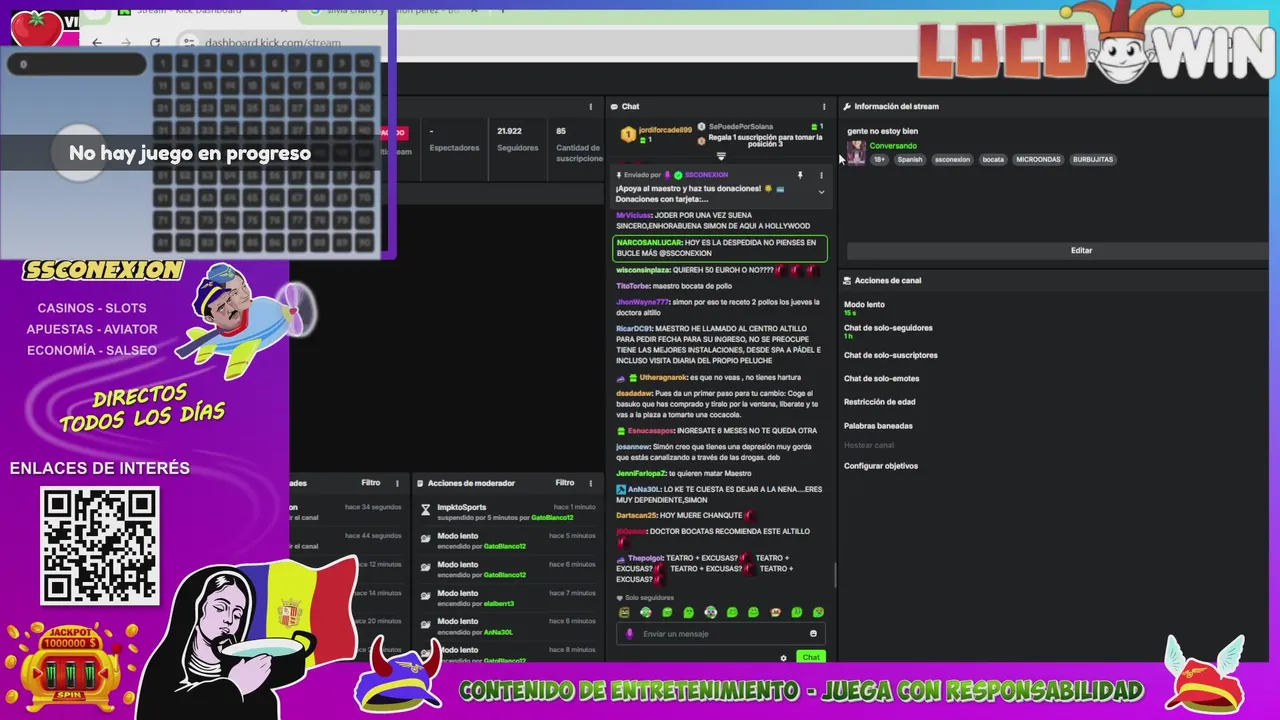Image resolution: width=1280 pixels, height=720 pixels.
Task: Click snail icon of Modo lento hace 6 minutos
Action: [x=425, y=568]
